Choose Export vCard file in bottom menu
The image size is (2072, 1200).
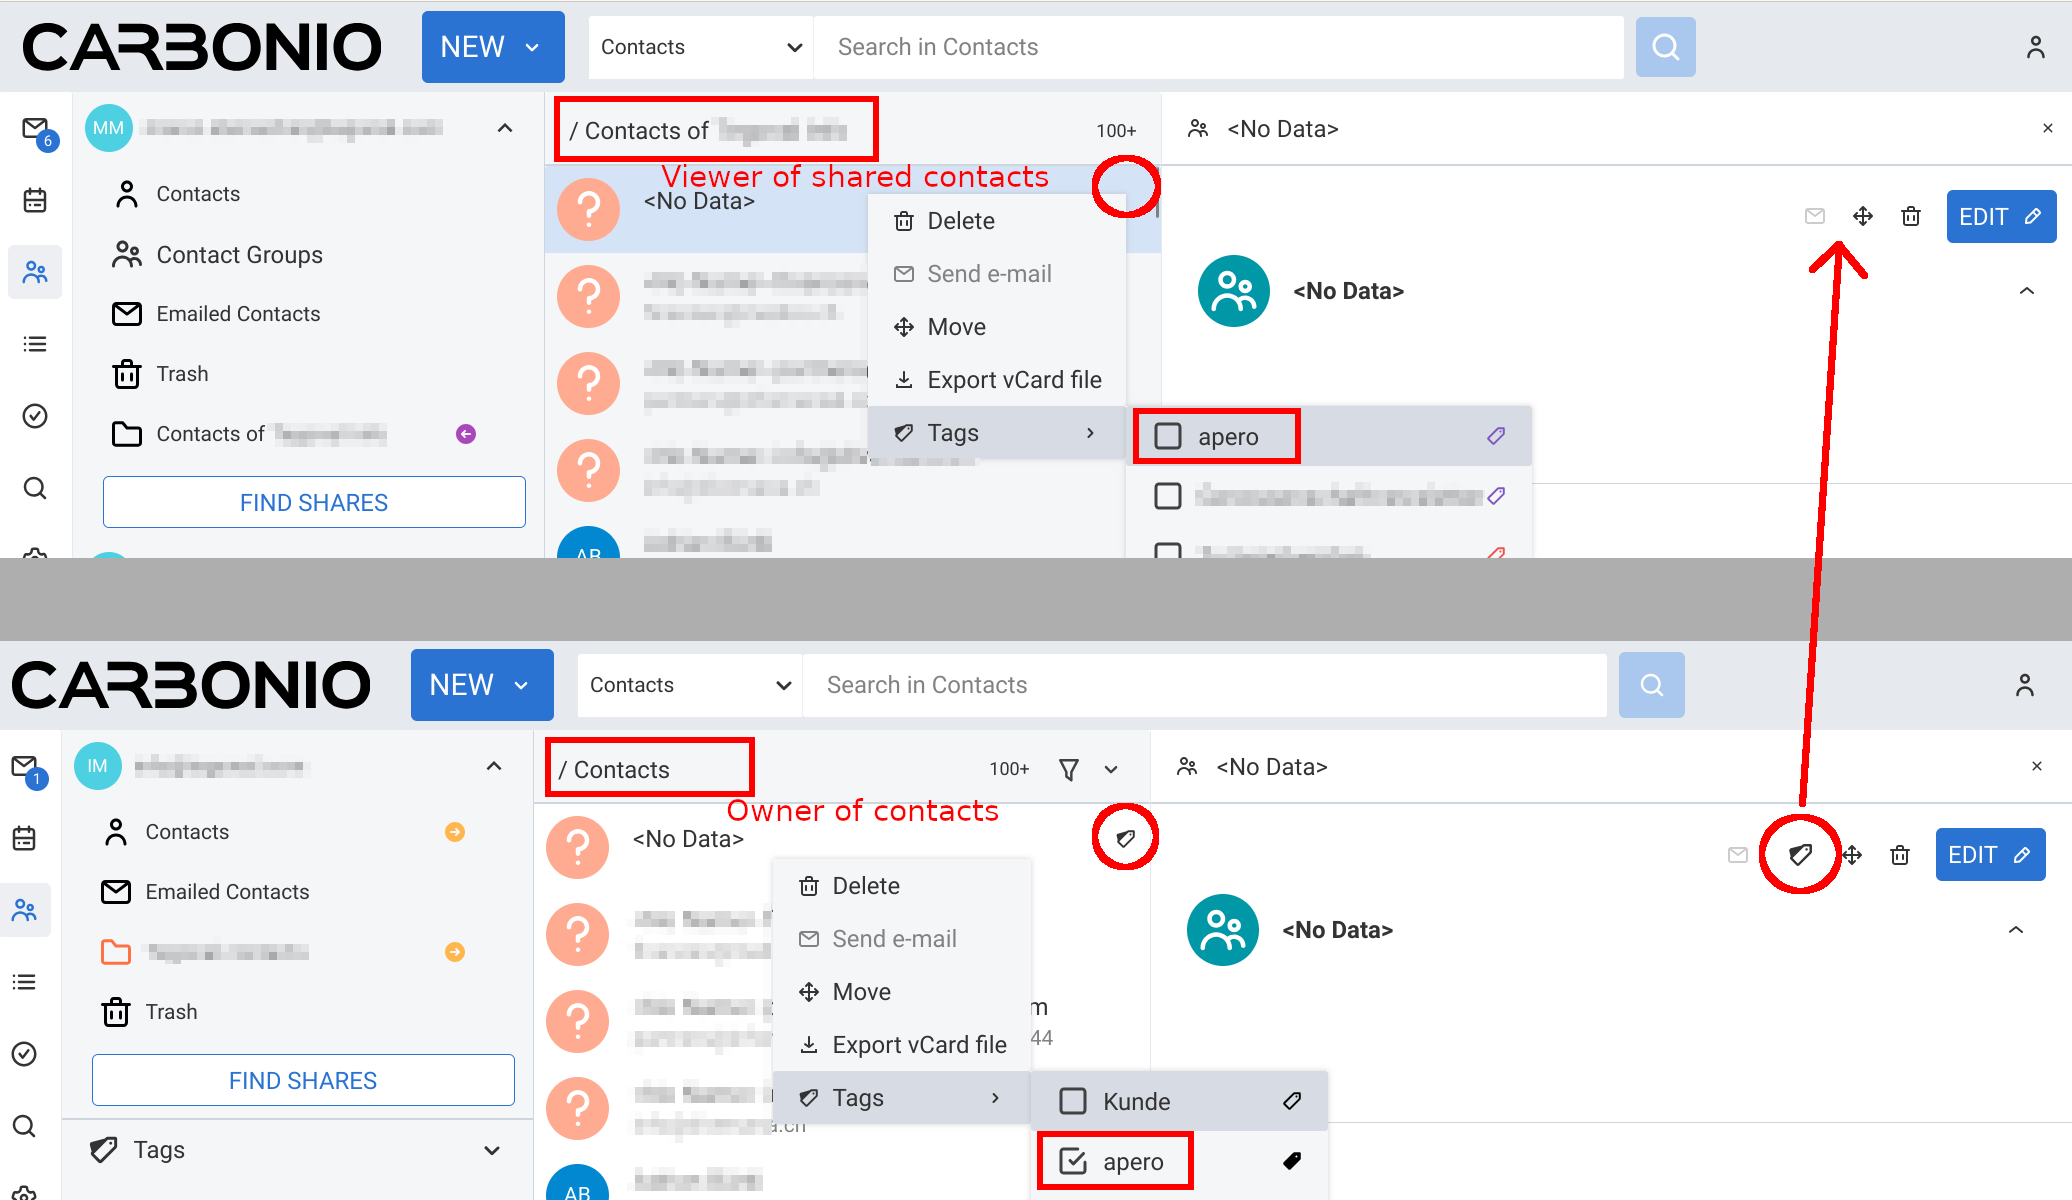902,1045
